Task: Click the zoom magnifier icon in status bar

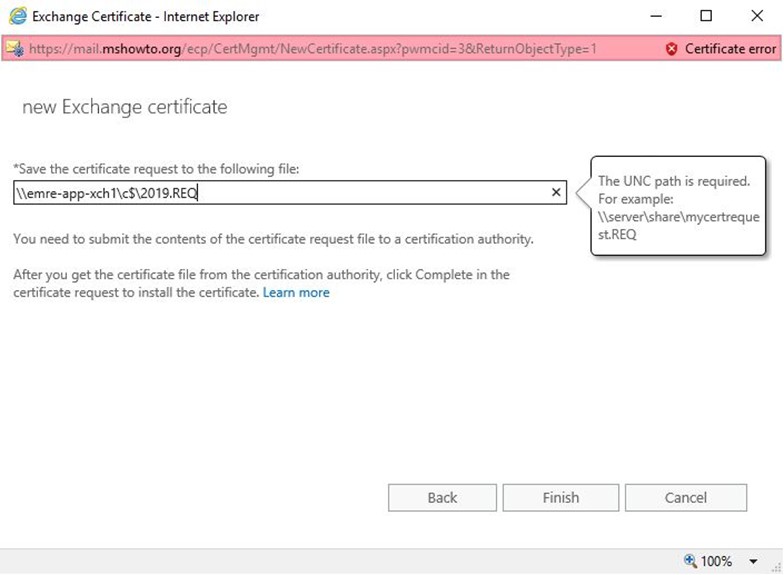Action: pos(690,560)
